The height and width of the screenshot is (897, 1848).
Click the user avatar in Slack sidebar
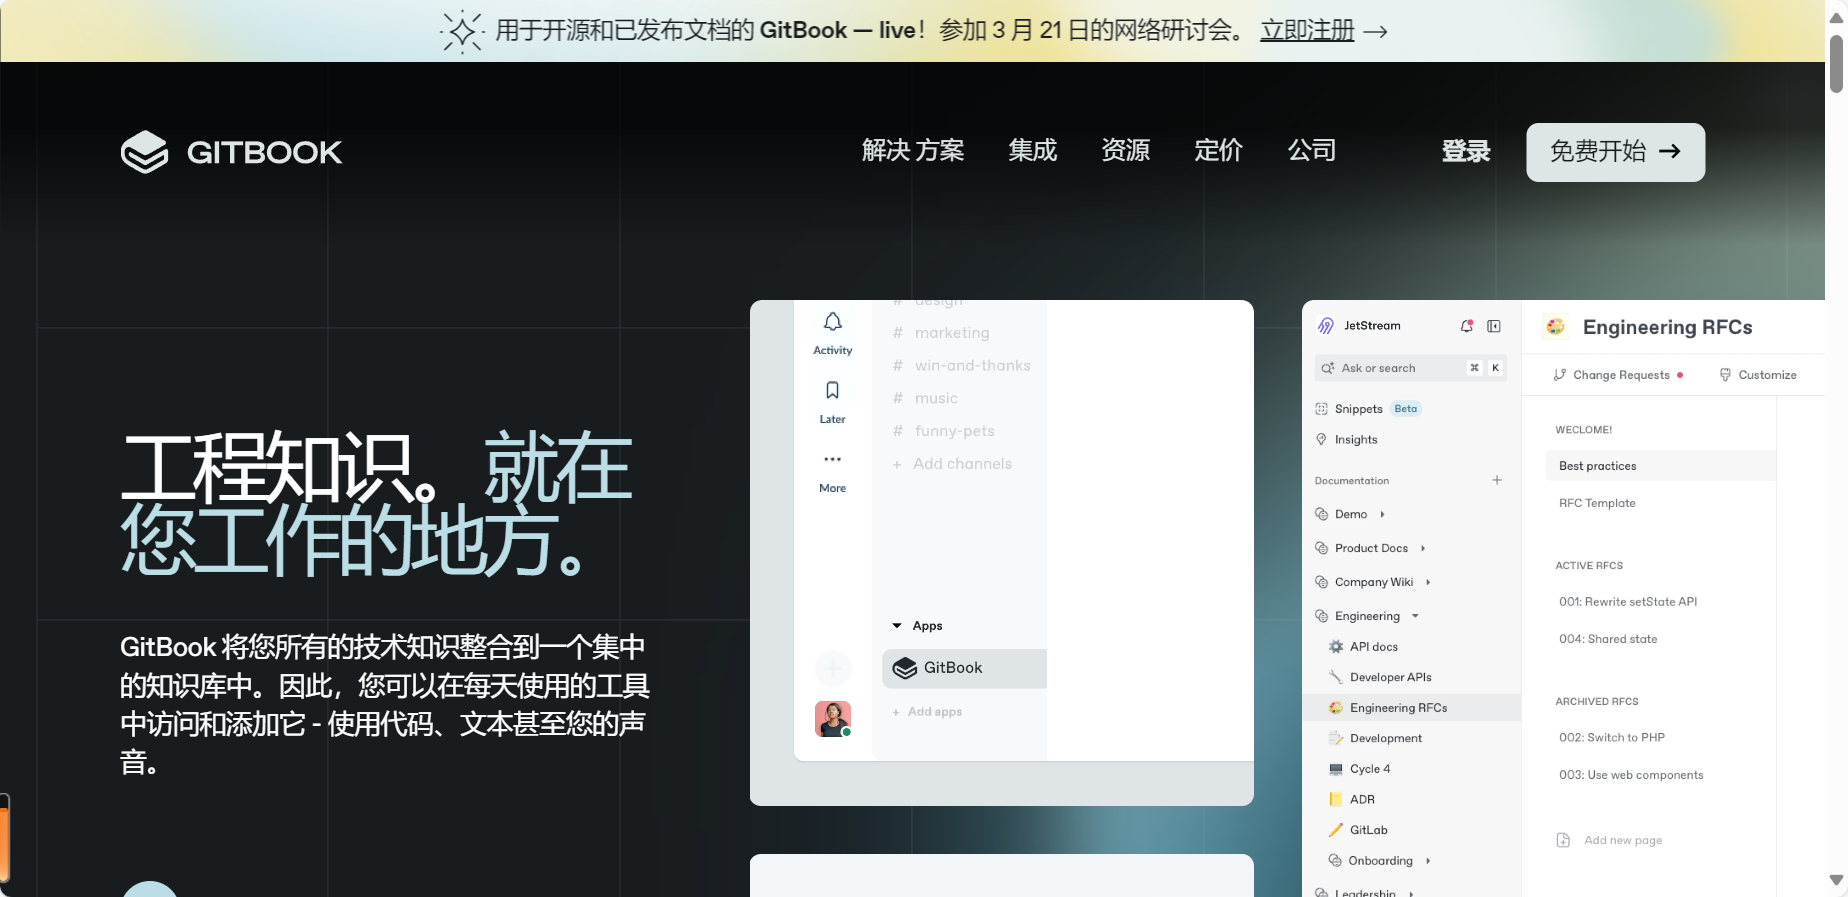[833, 719]
